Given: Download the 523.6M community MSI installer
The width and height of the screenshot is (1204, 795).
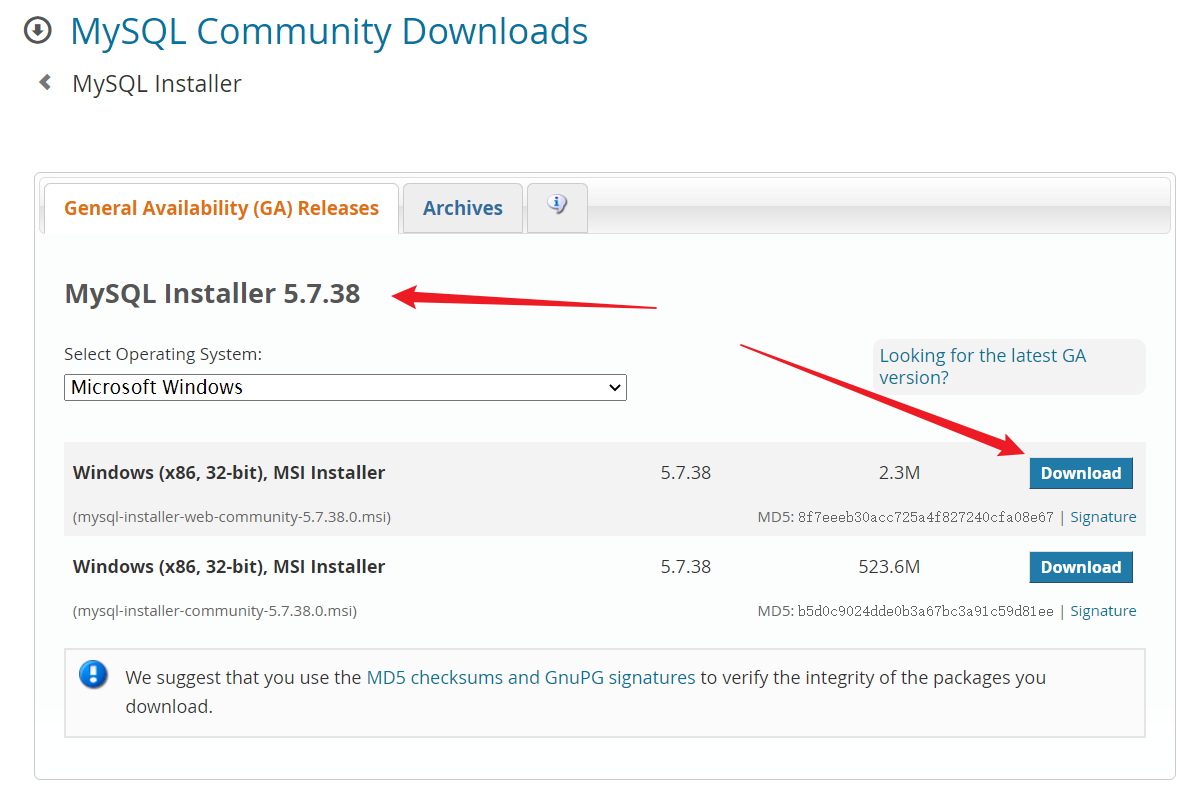Looking at the screenshot, I should pyautogui.click(x=1081, y=567).
